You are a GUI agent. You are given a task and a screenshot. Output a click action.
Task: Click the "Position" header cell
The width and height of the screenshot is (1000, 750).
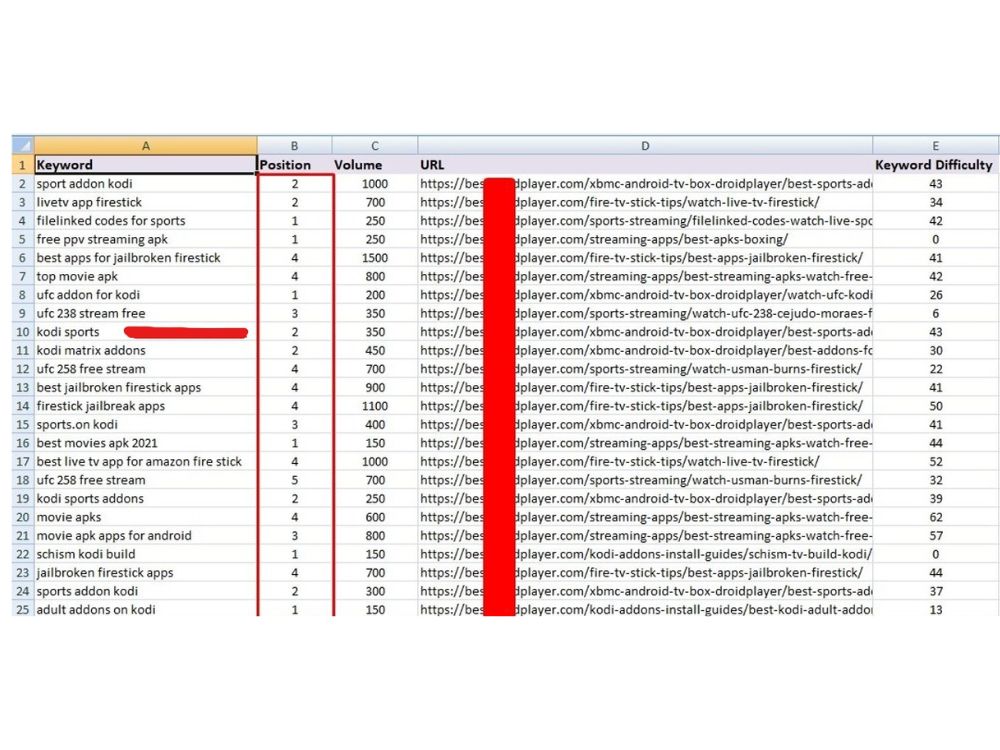(295, 165)
